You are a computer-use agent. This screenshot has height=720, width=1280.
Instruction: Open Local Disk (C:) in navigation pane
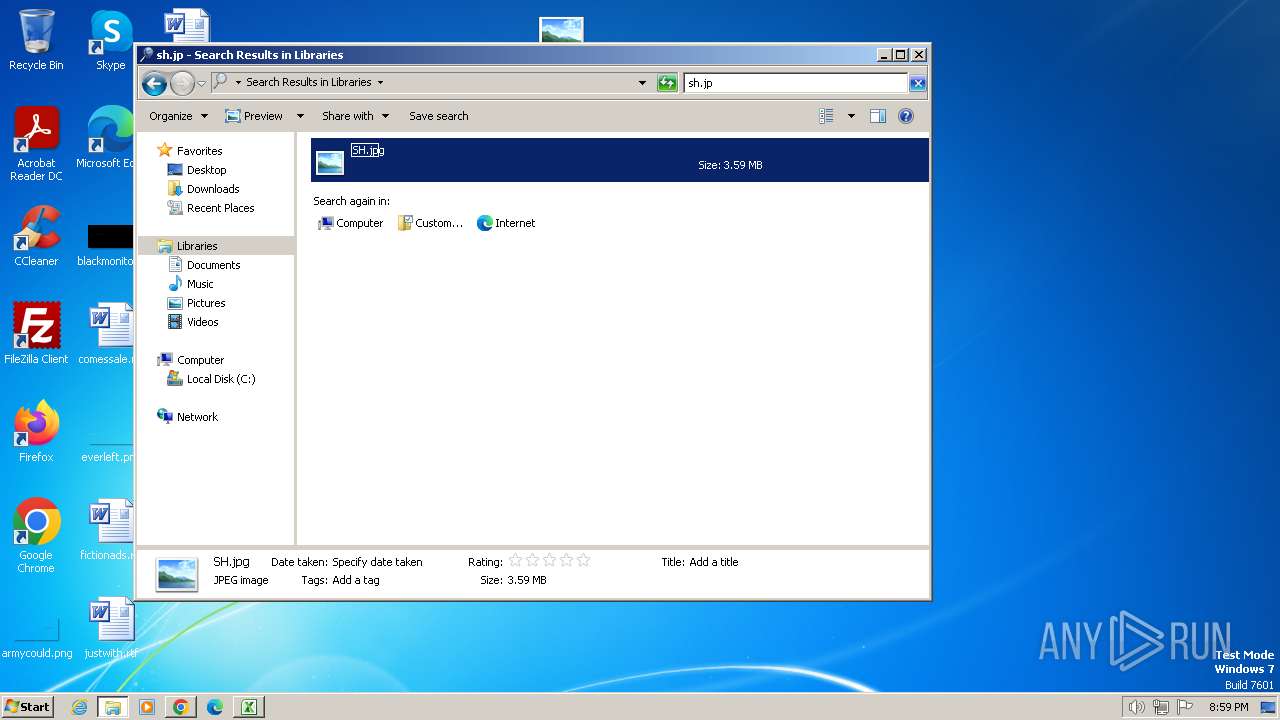[x=221, y=379]
